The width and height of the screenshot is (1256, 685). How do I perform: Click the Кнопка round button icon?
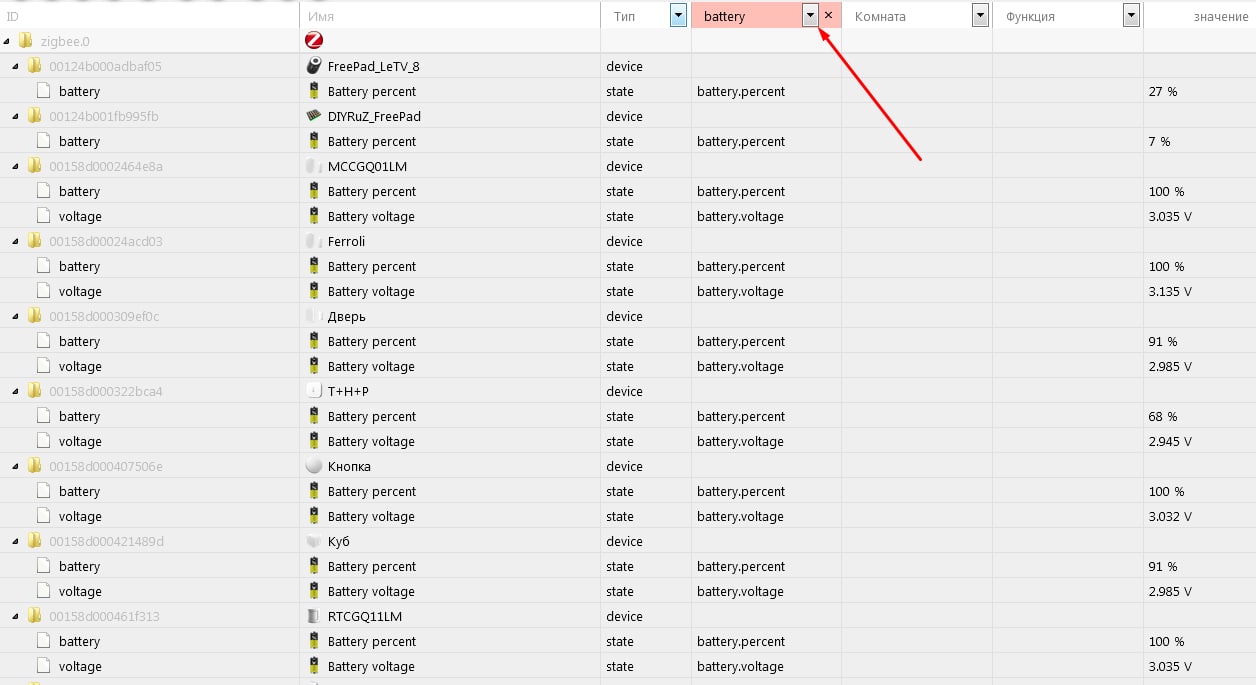(x=313, y=466)
